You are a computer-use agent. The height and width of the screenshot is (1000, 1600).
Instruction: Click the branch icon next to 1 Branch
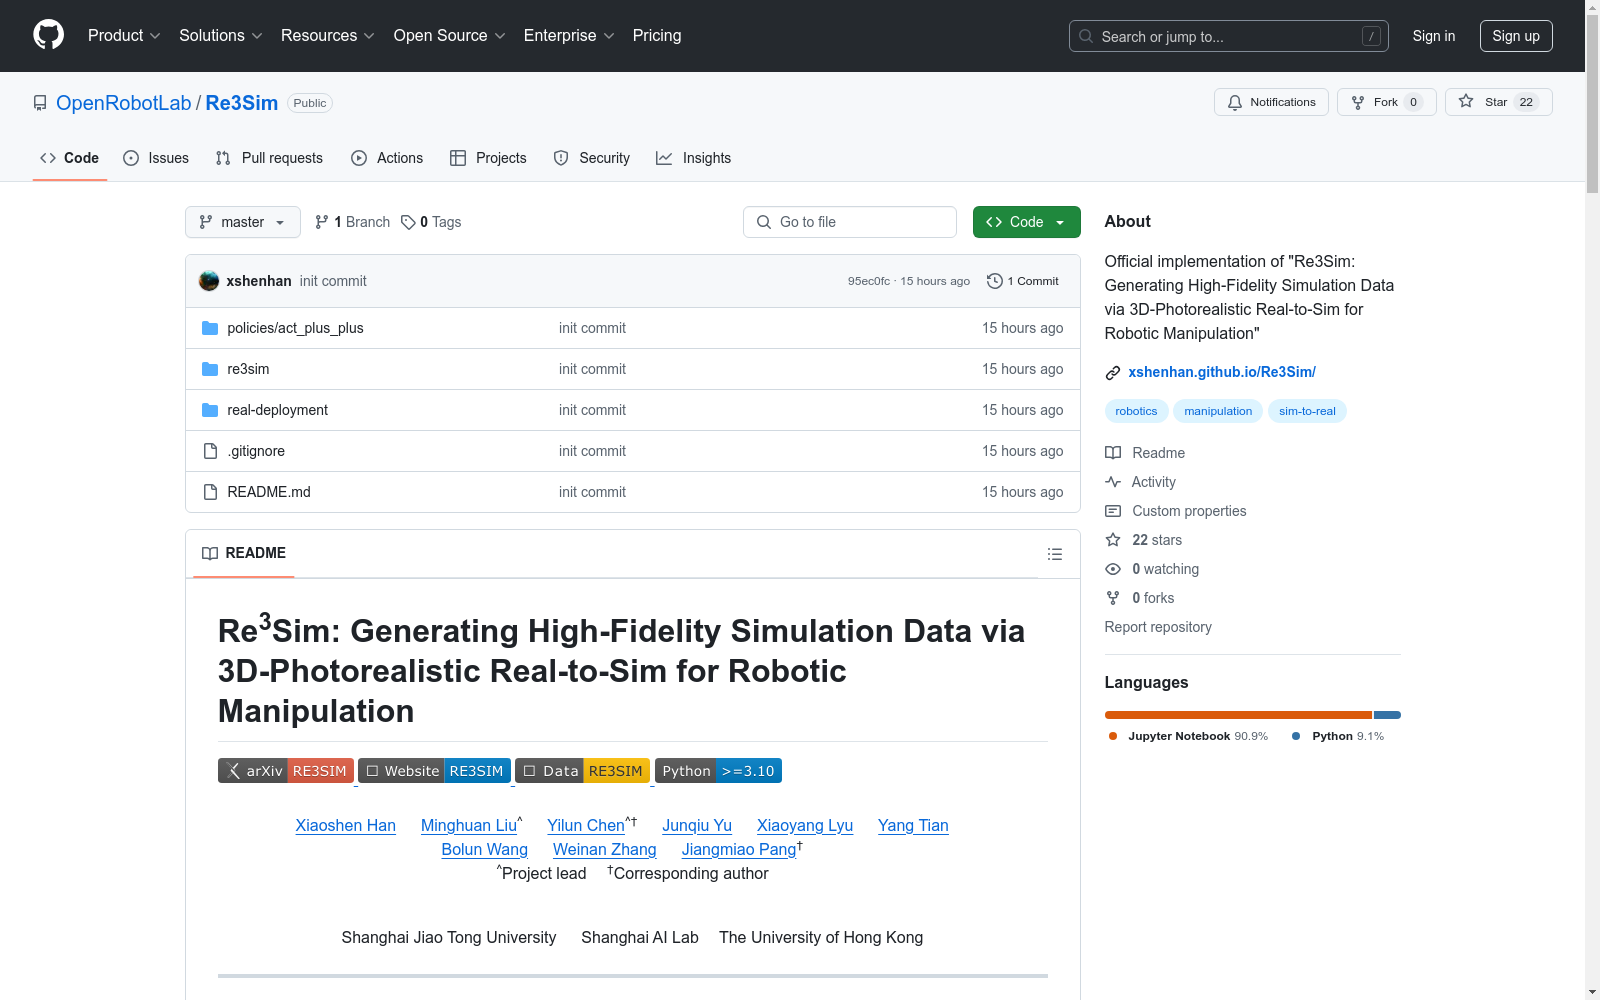pyautogui.click(x=322, y=222)
